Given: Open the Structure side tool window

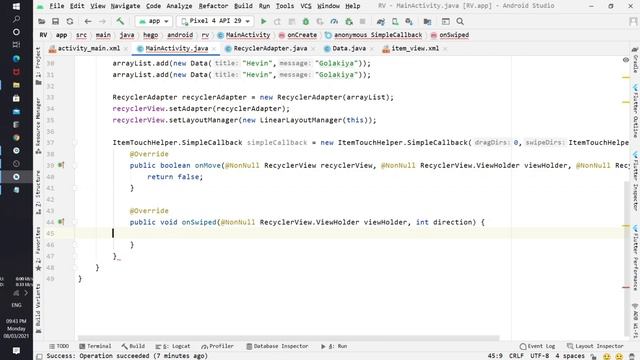Looking at the screenshot, I should (38, 192).
